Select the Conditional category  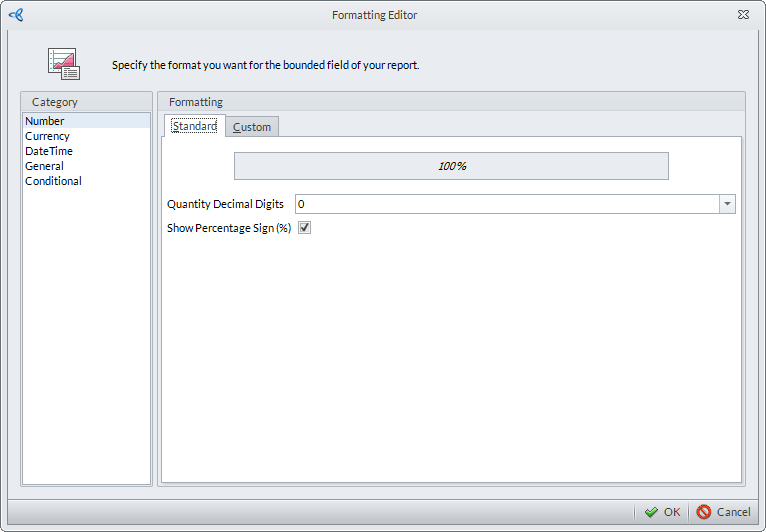(x=53, y=181)
